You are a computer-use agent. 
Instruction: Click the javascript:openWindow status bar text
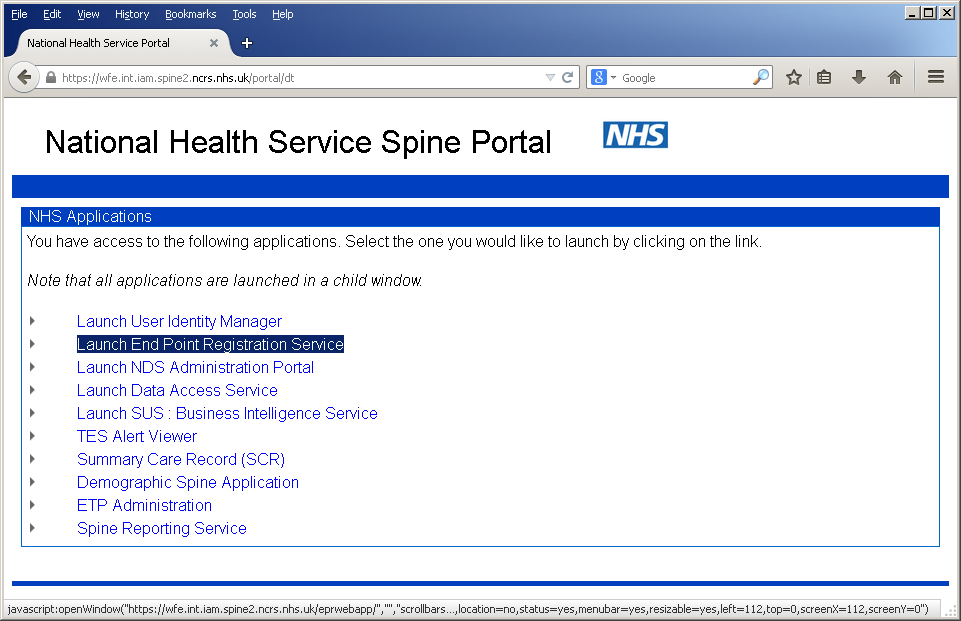pos(468,609)
